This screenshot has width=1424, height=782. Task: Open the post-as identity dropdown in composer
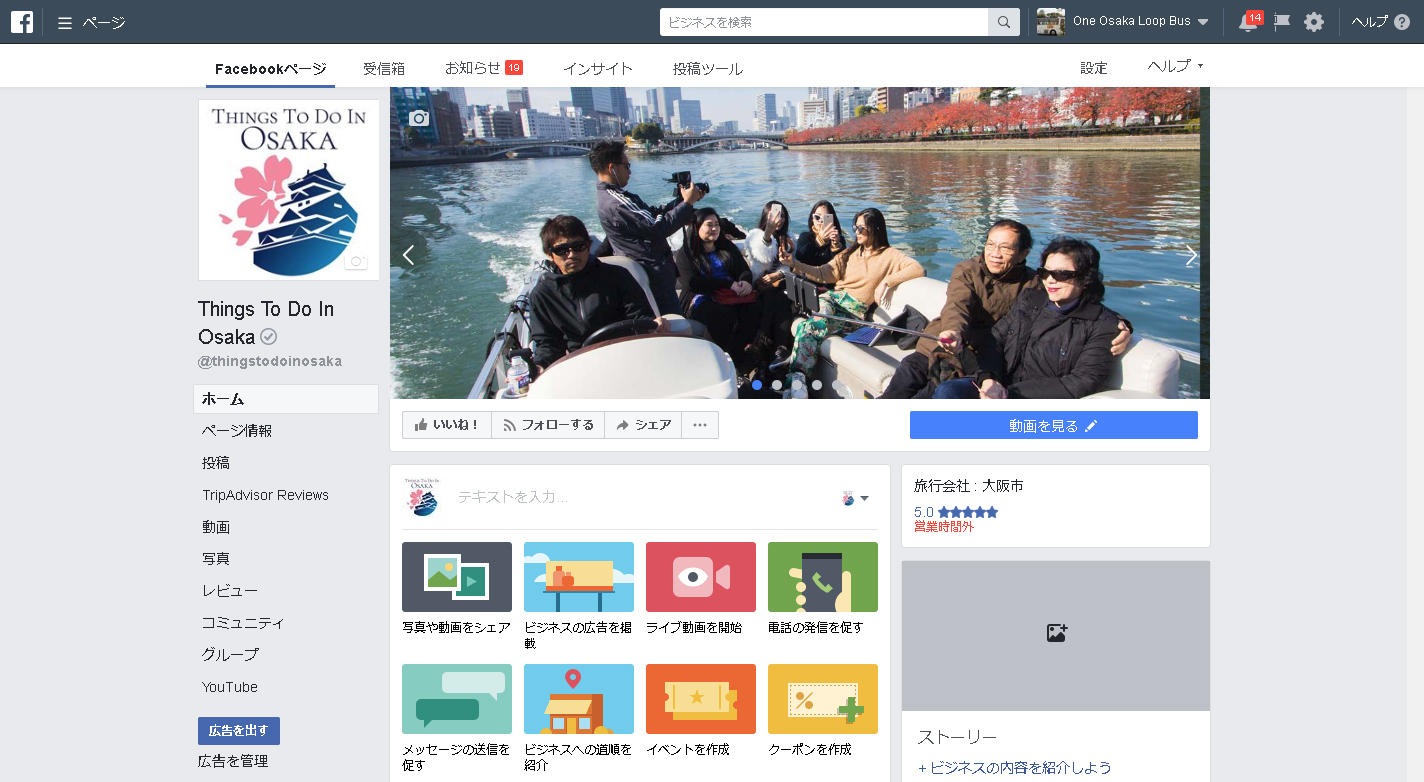pos(855,498)
